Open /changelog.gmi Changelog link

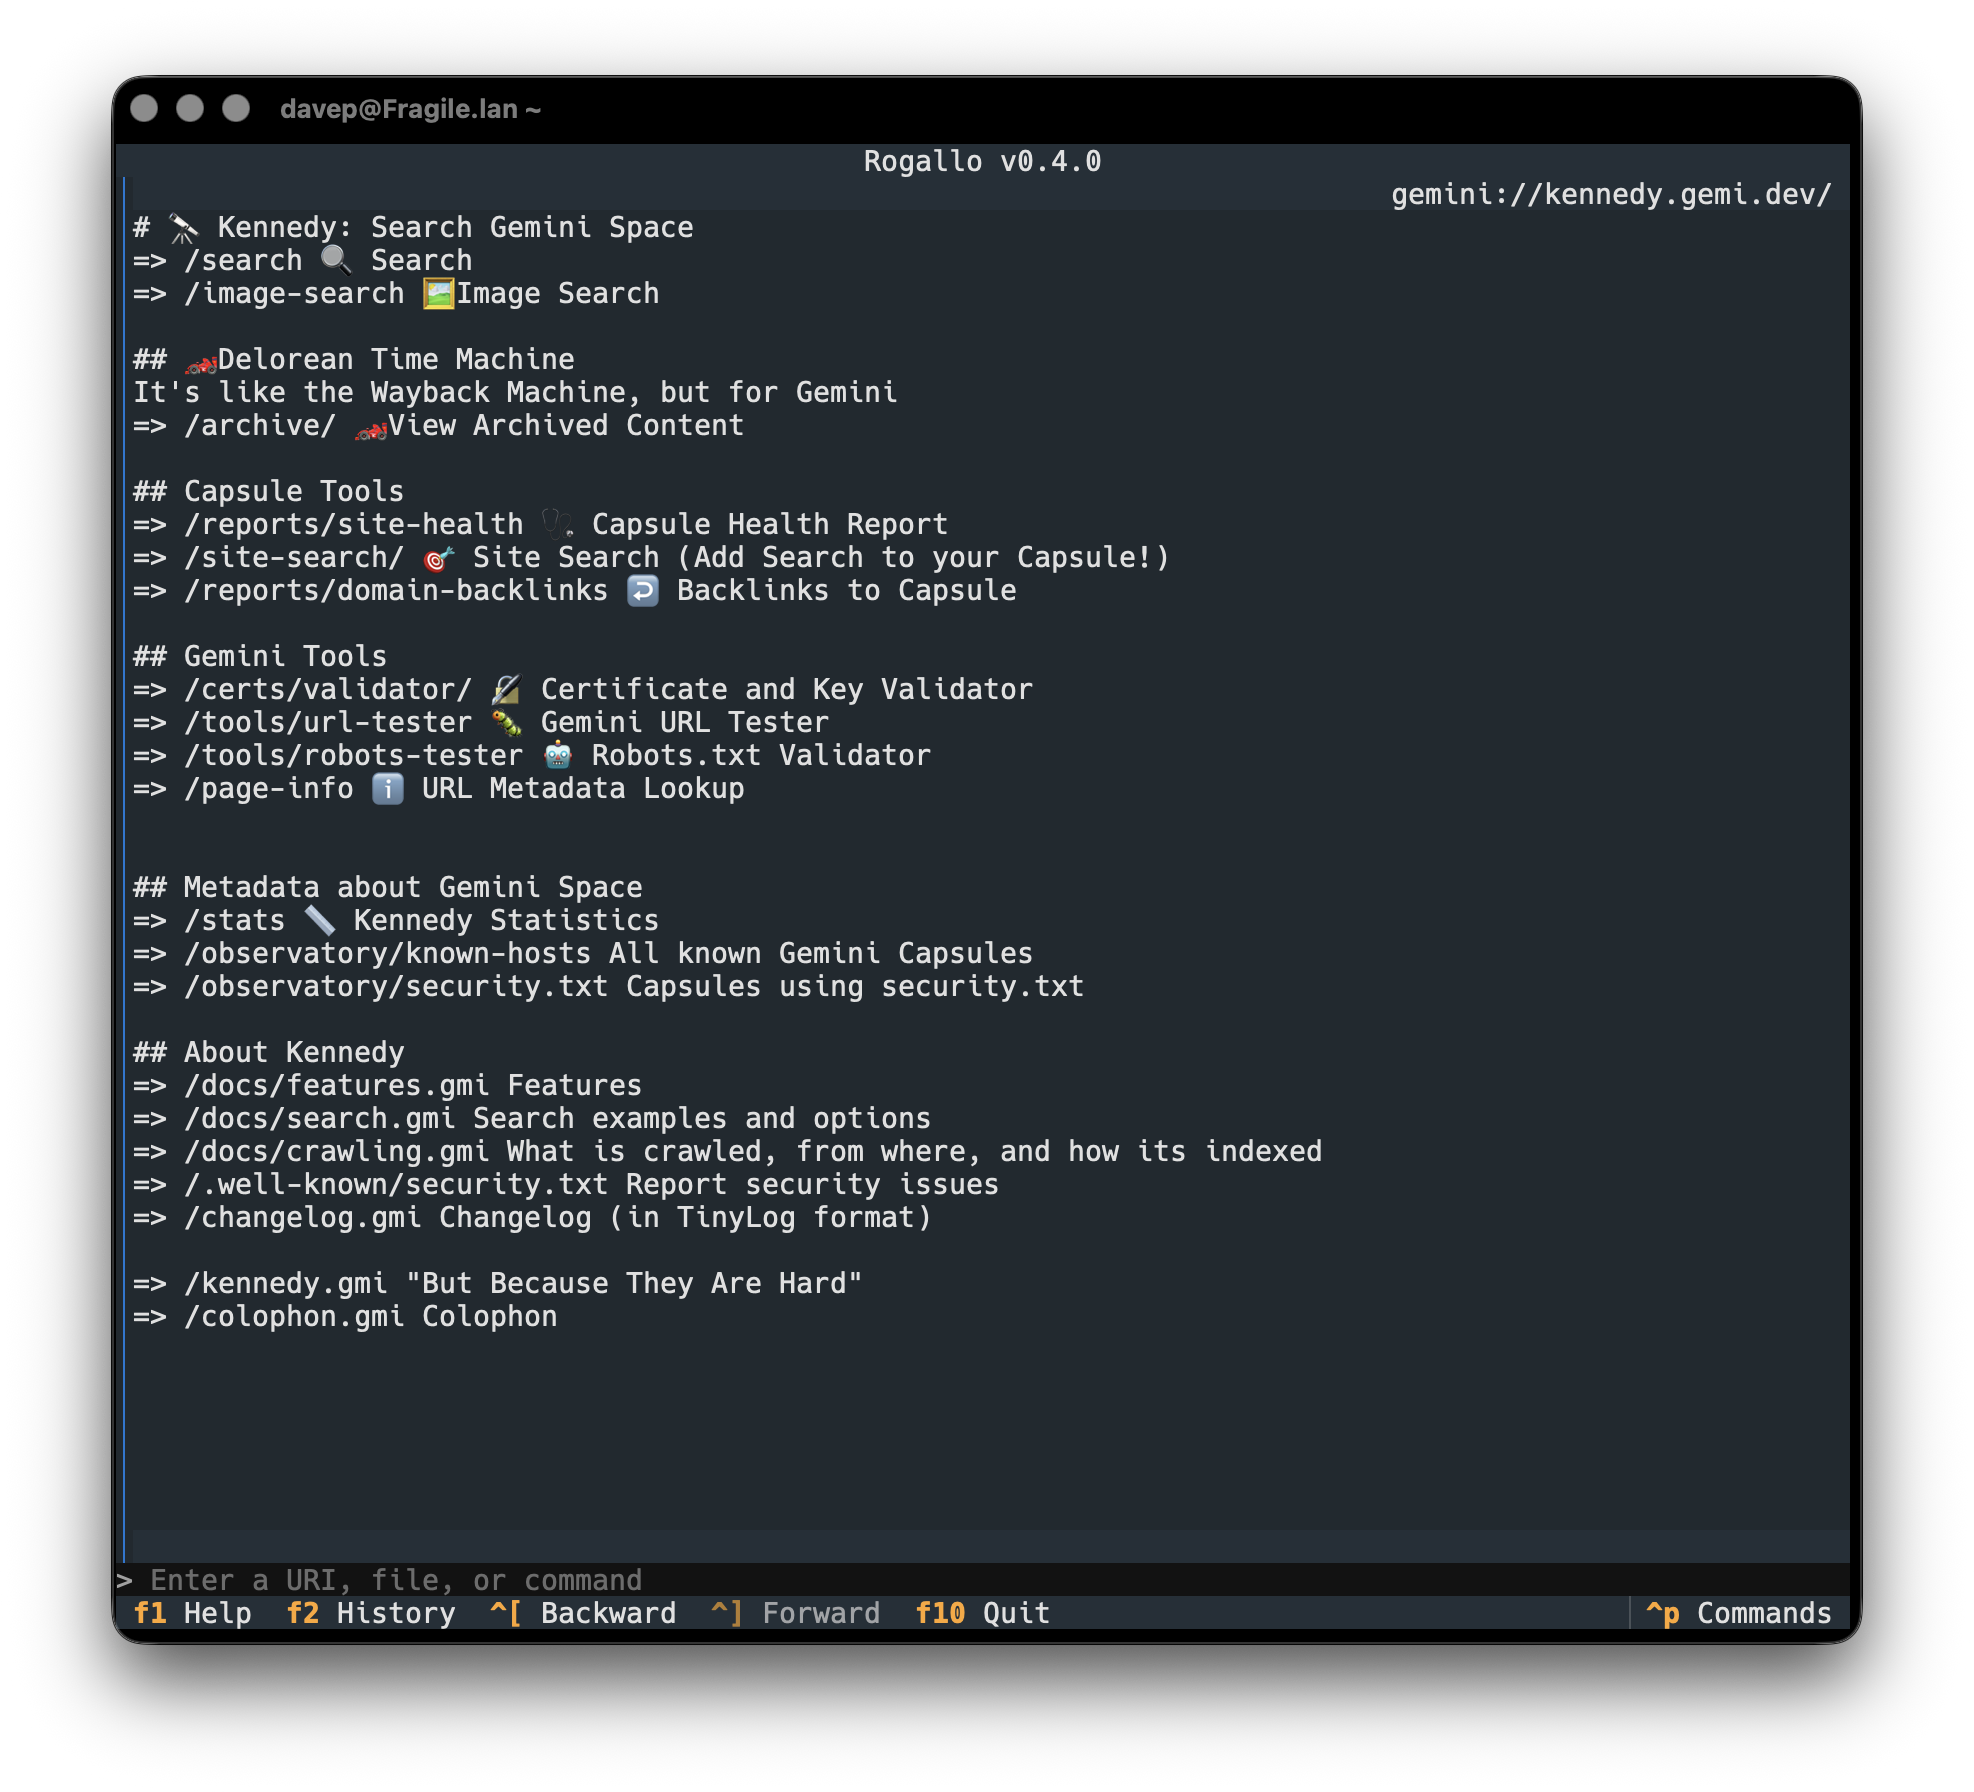532,1218
